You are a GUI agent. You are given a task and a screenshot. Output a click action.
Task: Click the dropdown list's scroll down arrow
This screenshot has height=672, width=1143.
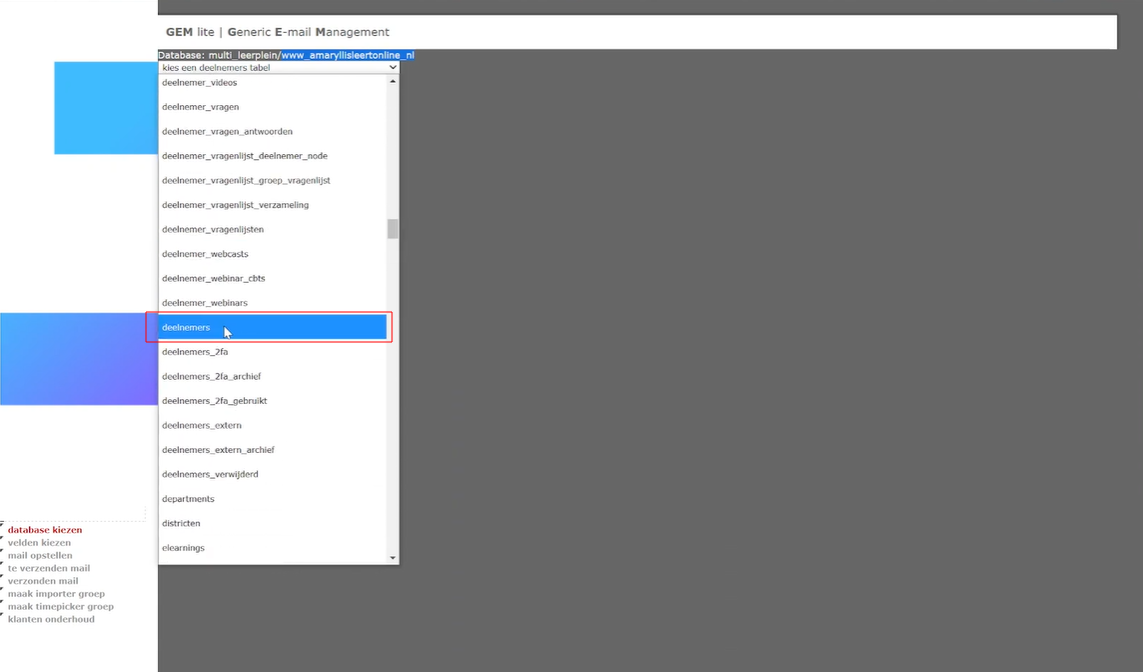392,558
